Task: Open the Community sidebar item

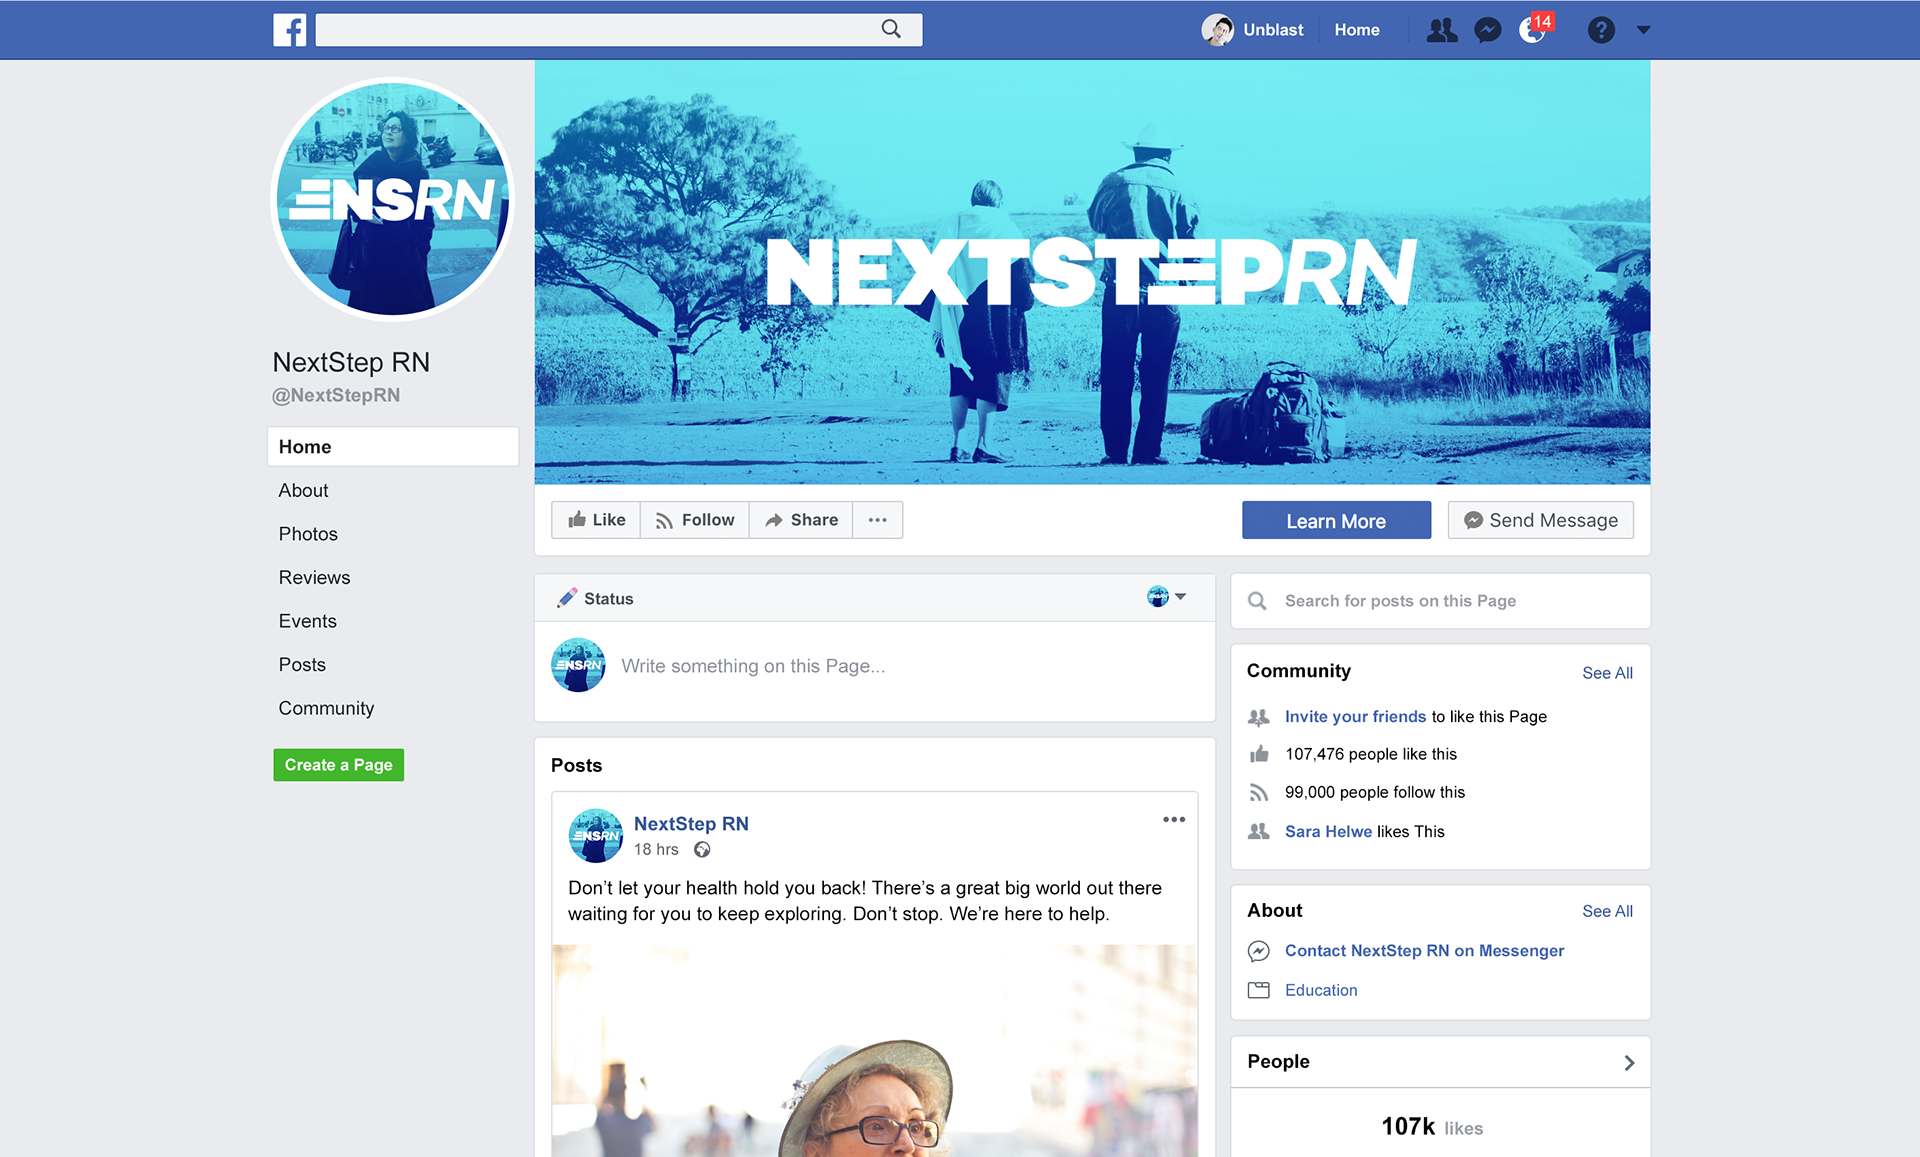Action: (326, 708)
